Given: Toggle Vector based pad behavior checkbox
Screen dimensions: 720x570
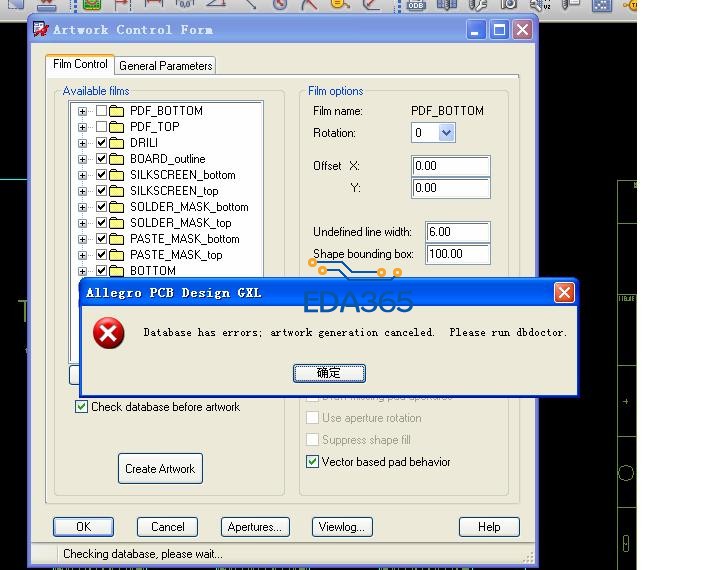Looking at the screenshot, I should click(x=312, y=462).
